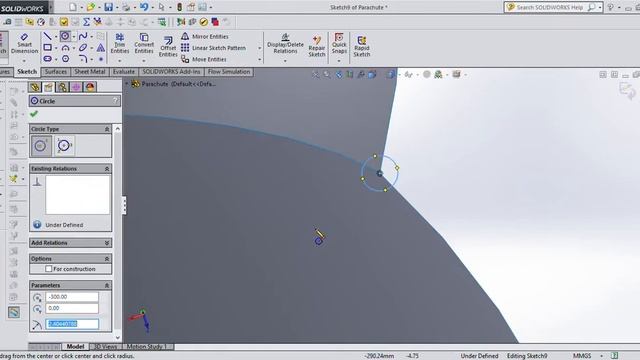
Task: Open Trim Entities dropdown arrow
Action: (x=120, y=61)
